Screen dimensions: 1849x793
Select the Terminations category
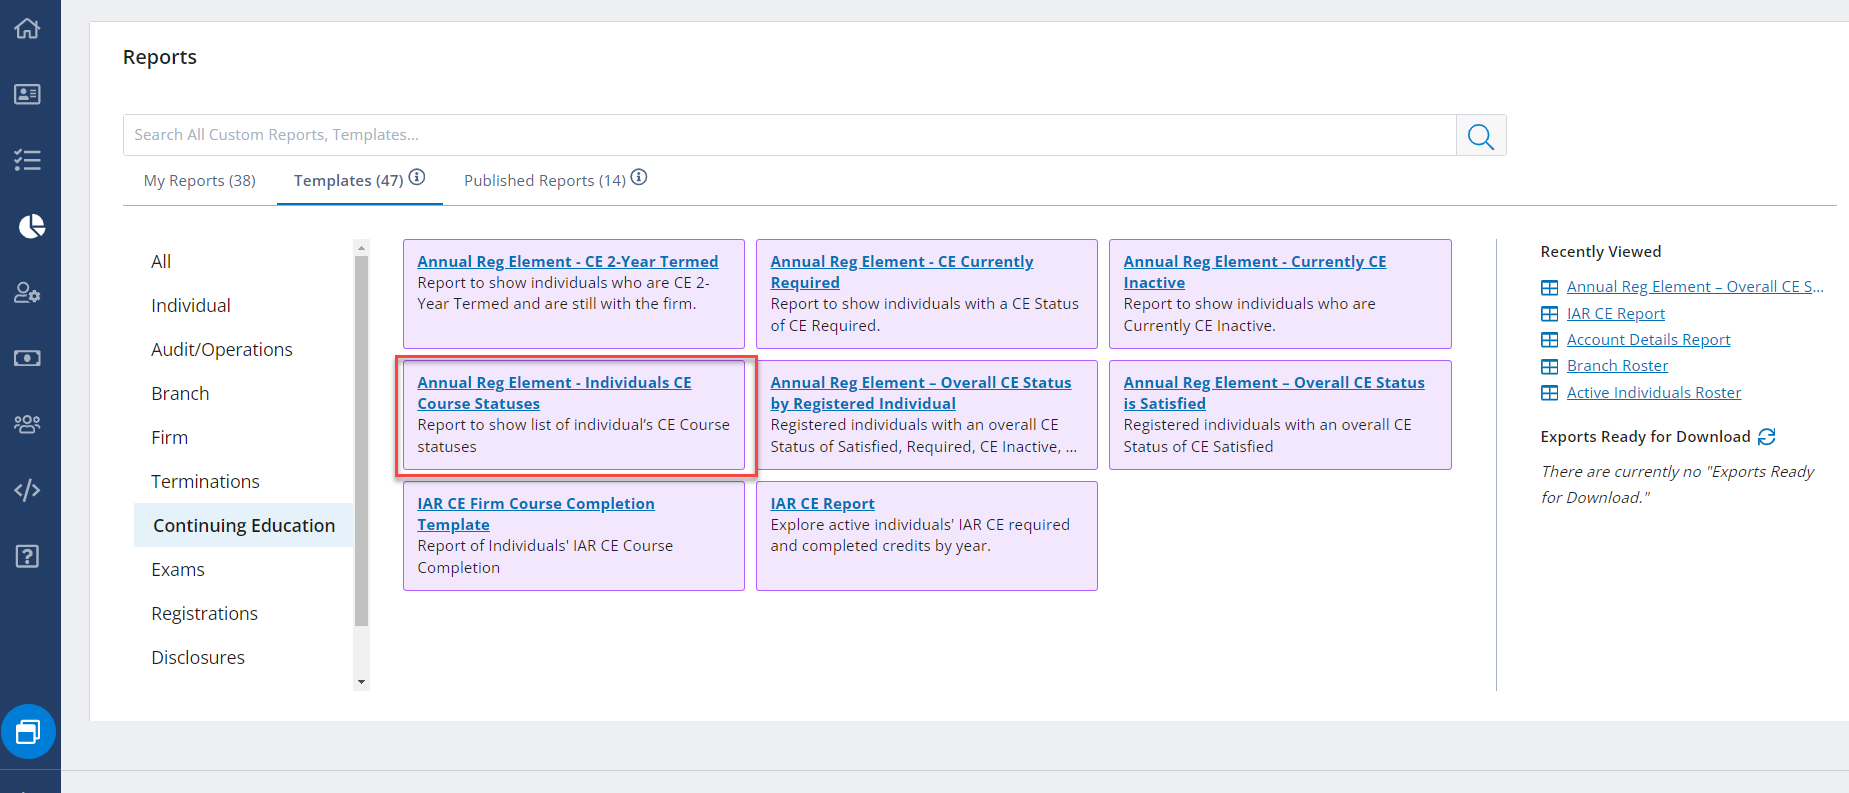(x=205, y=482)
